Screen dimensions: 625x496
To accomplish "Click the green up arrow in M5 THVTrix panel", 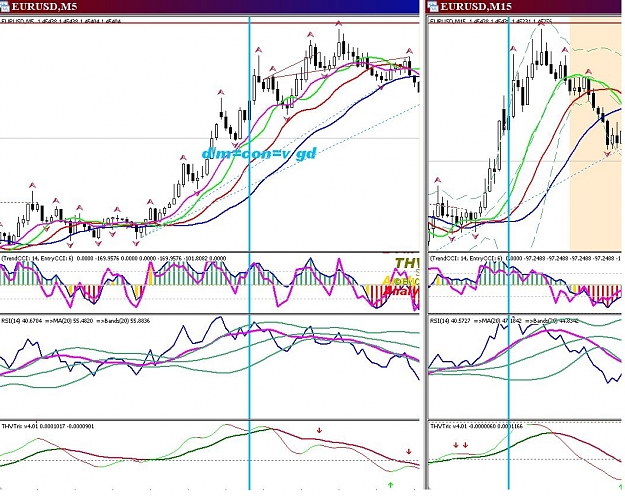I will click(x=390, y=485).
